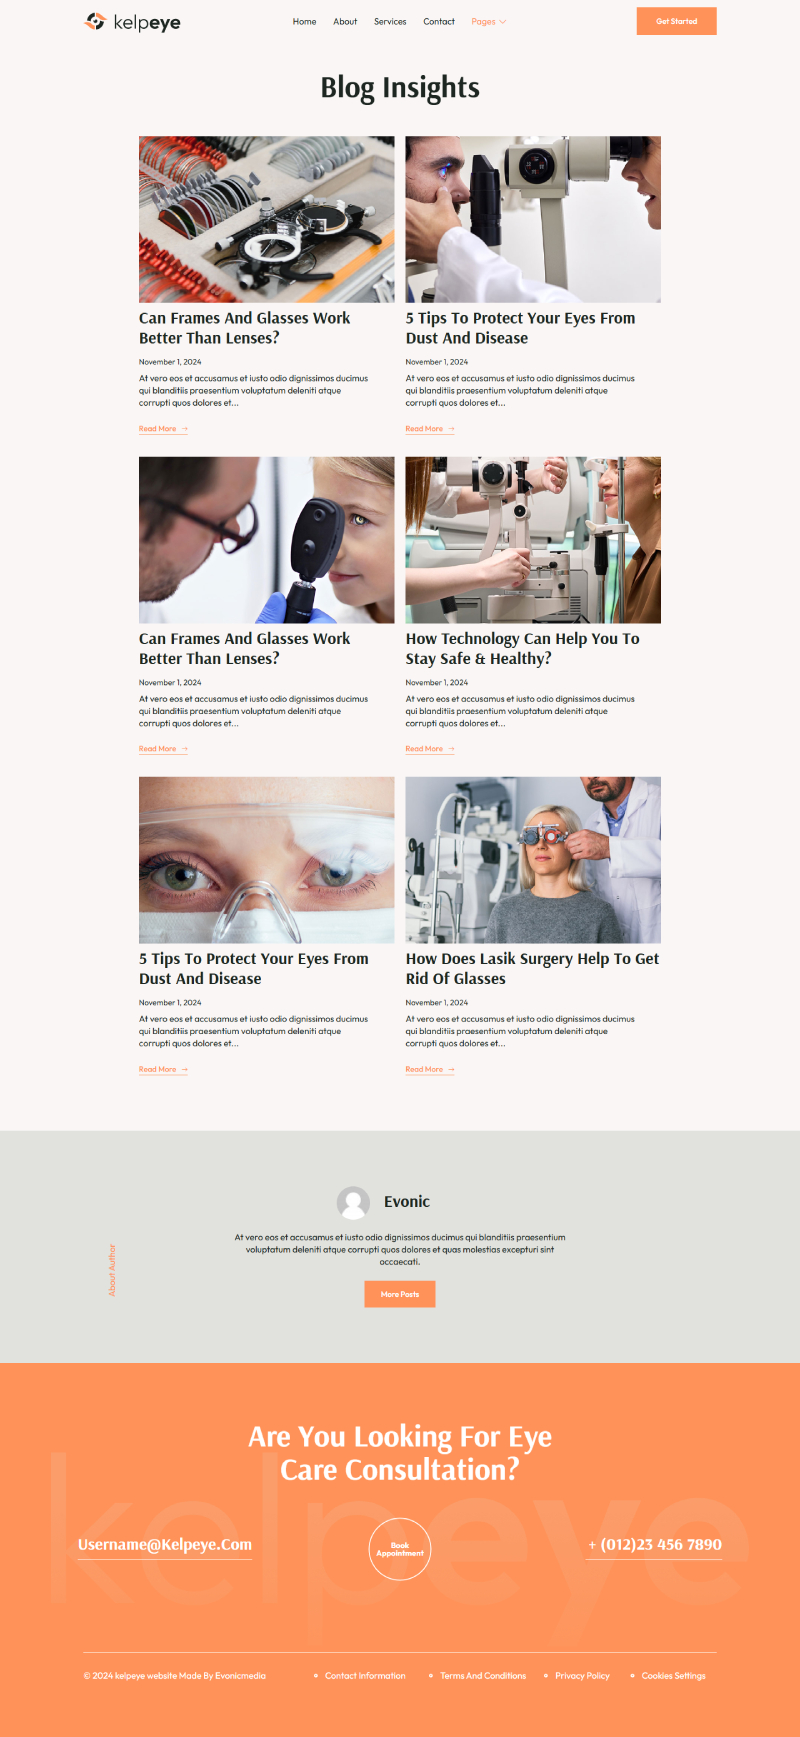Open Cookies Settings in the footer
The image size is (800, 1737).
click(x=674, y=1676)
